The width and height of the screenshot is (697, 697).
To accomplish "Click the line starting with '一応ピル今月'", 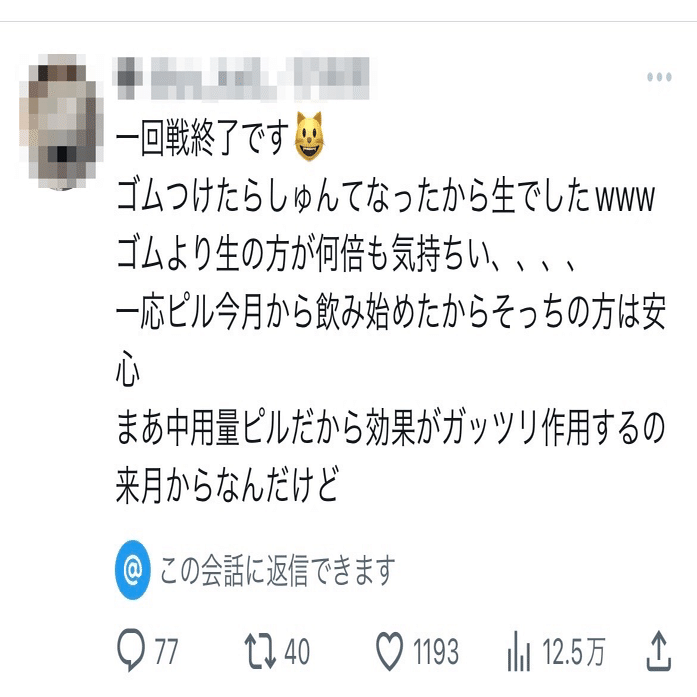I will coord(390,312).
